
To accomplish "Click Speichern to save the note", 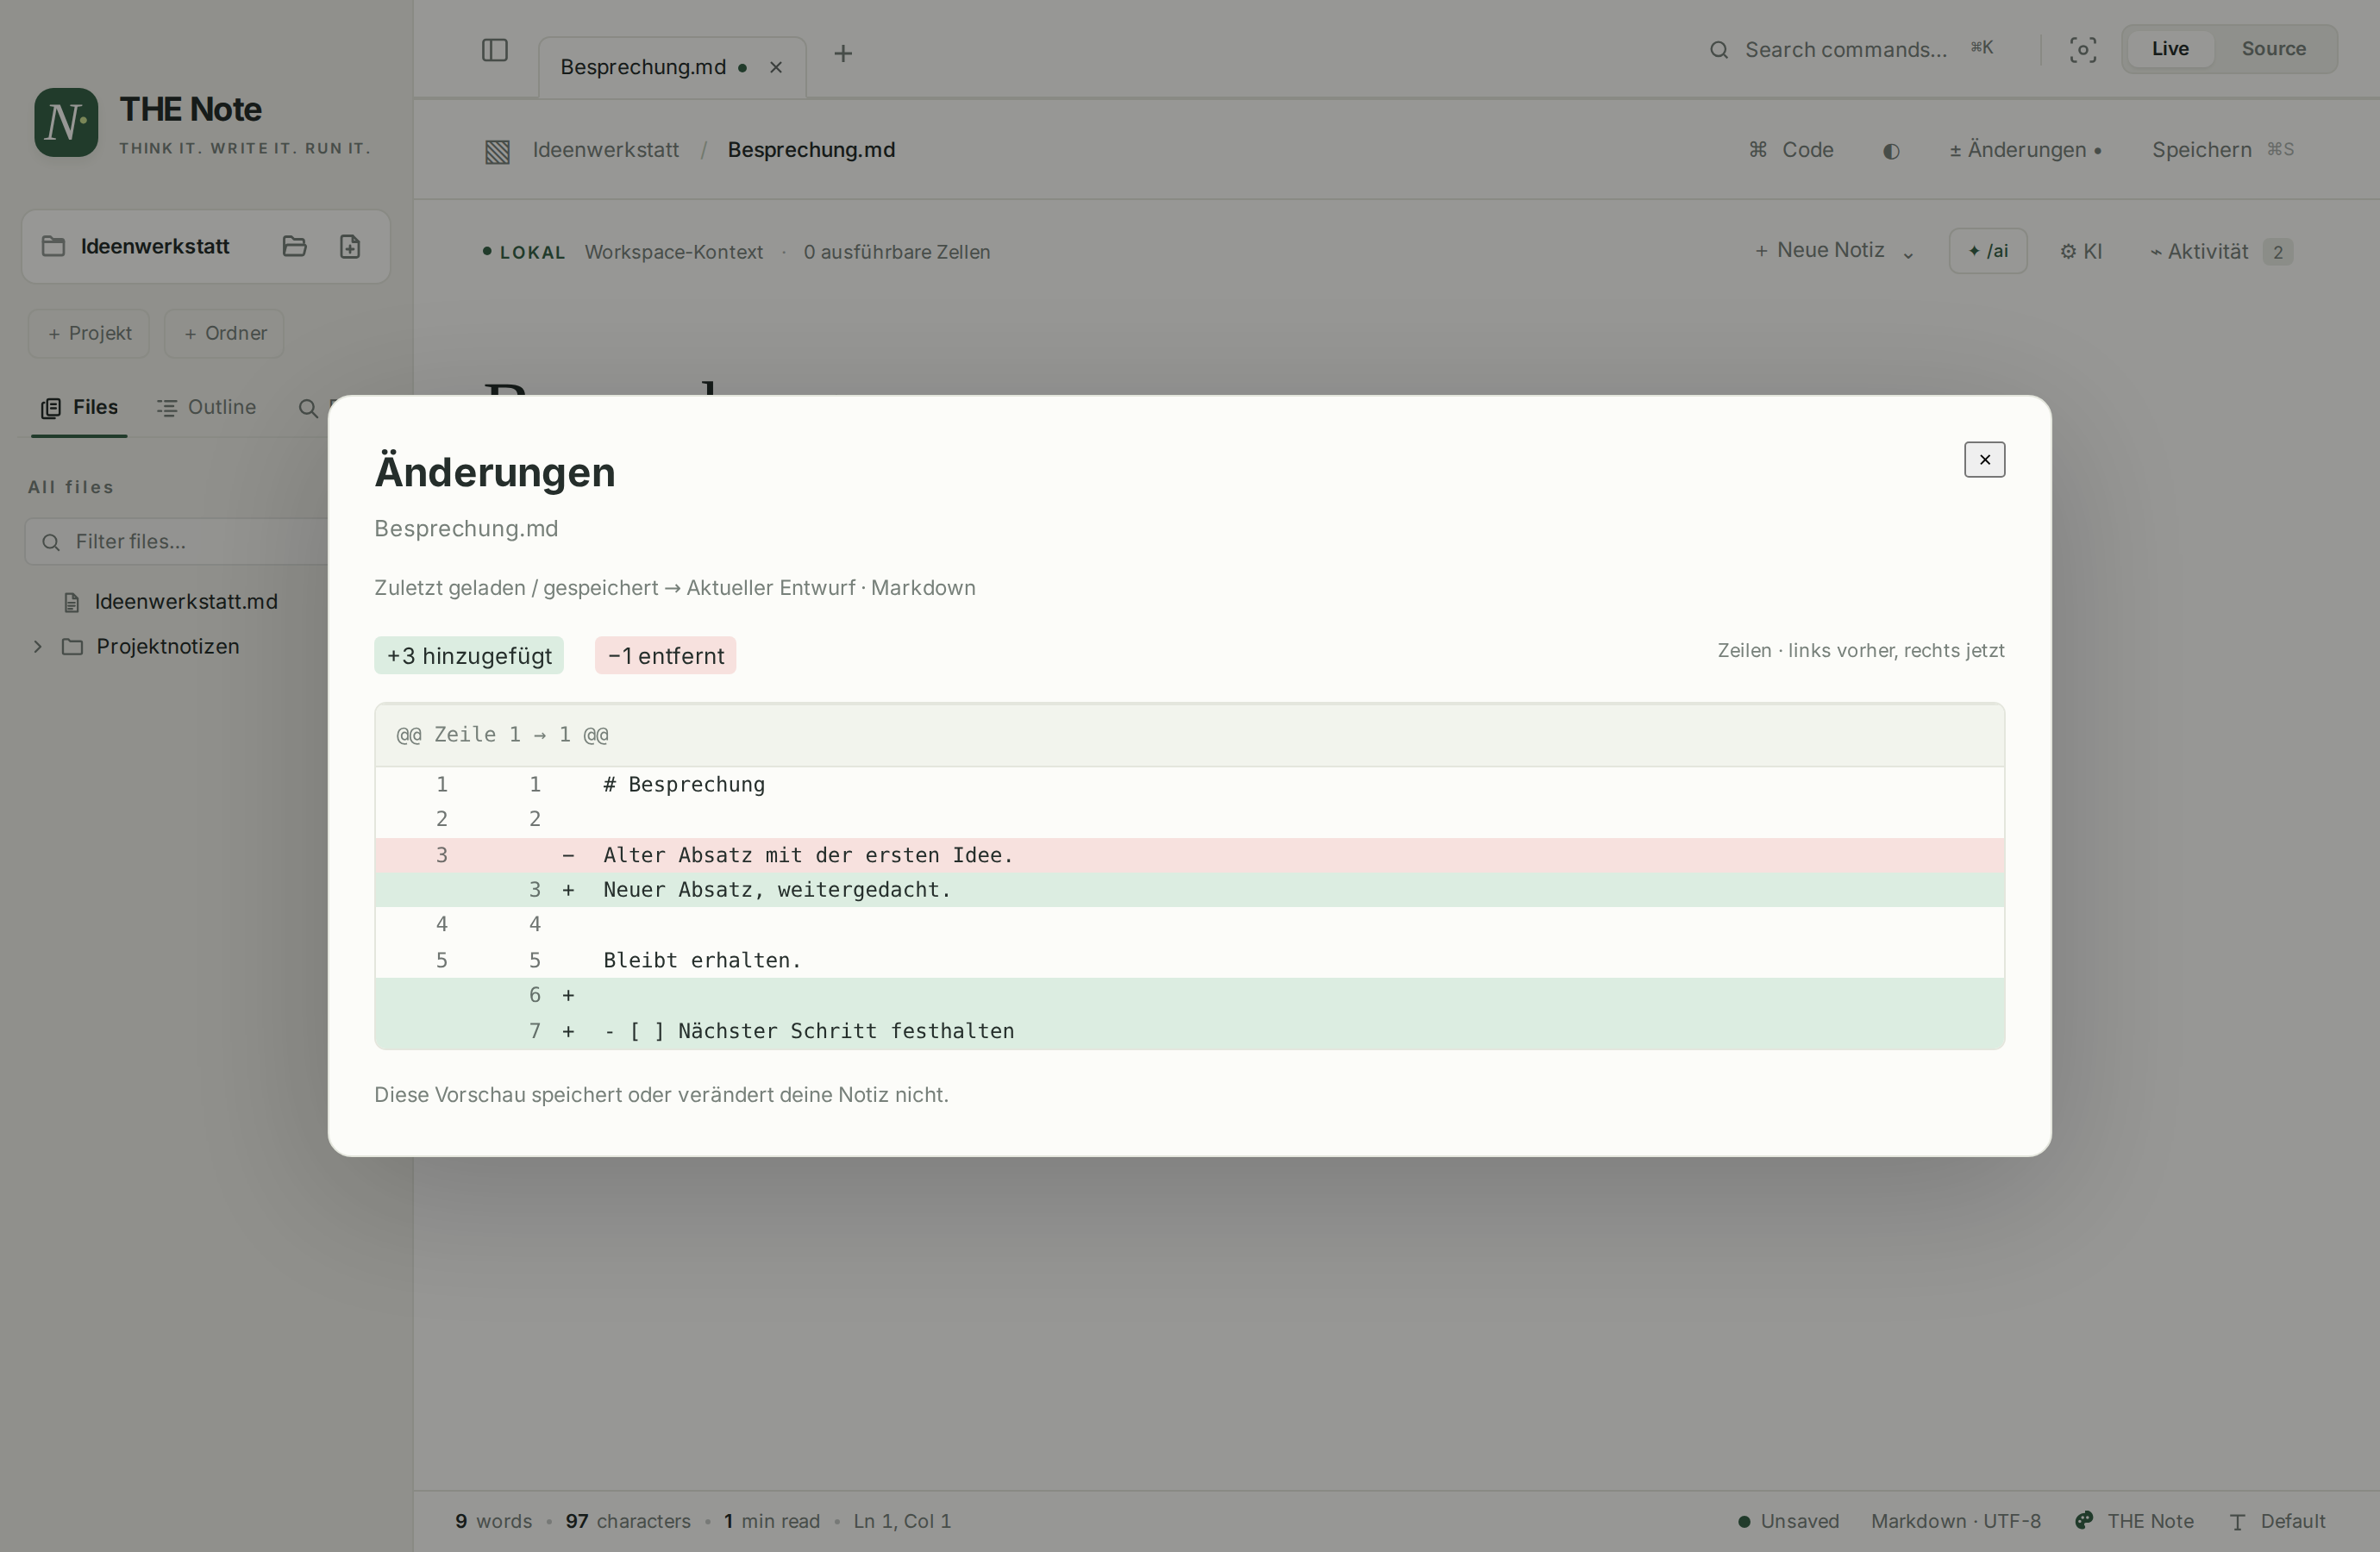I will pyautogui.click(x=2223, y=150).
